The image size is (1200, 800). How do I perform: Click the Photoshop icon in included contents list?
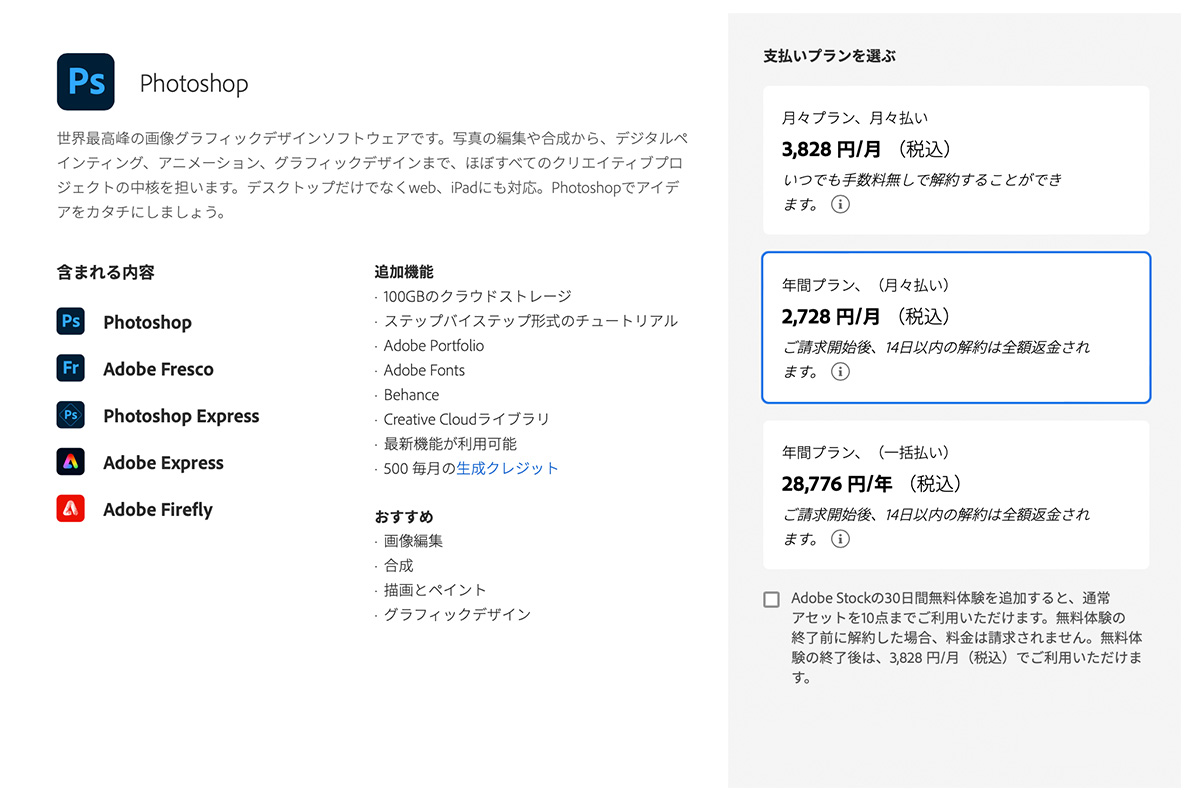(x=71, y=322)
